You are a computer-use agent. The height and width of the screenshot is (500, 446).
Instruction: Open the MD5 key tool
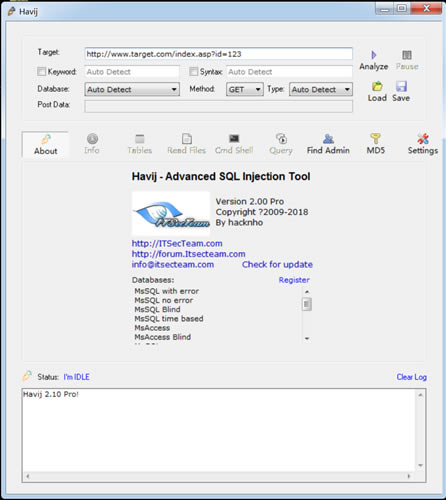click(x=376, y=144)
